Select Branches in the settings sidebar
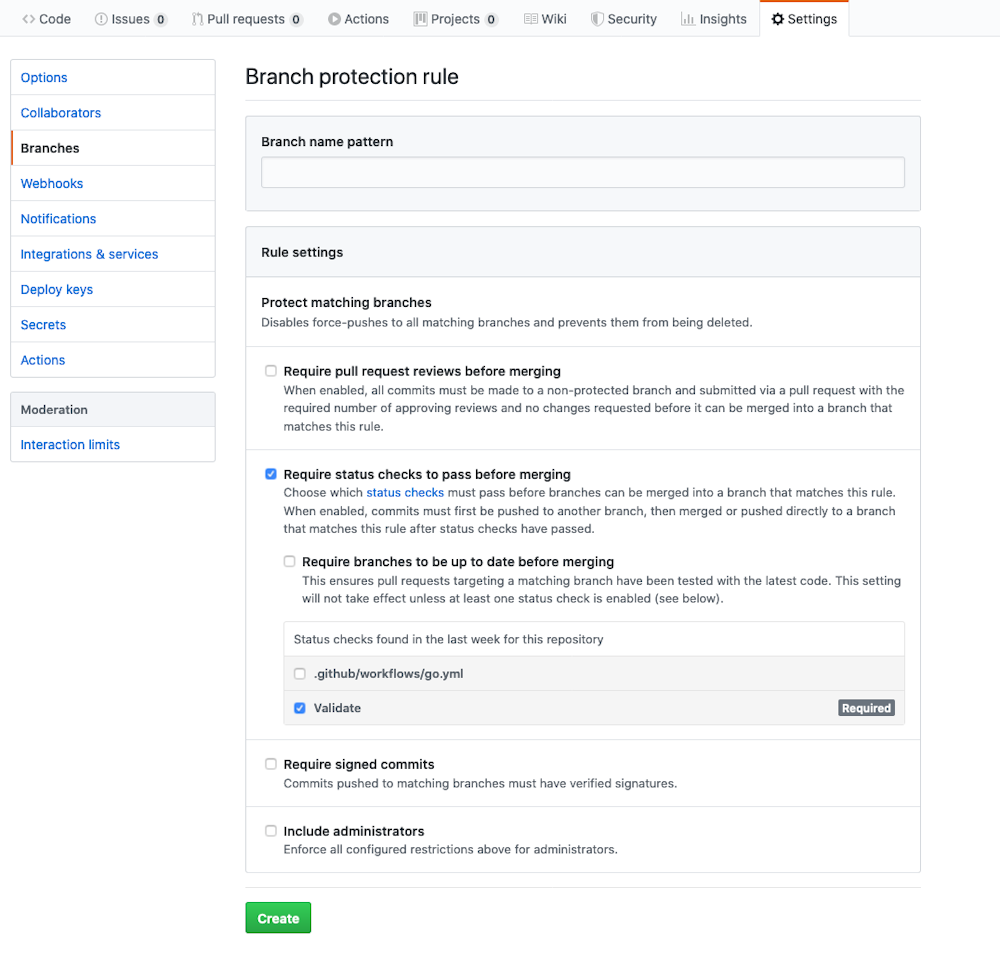The height and width of the screenshot is (953, 1000). pos(49,147)
